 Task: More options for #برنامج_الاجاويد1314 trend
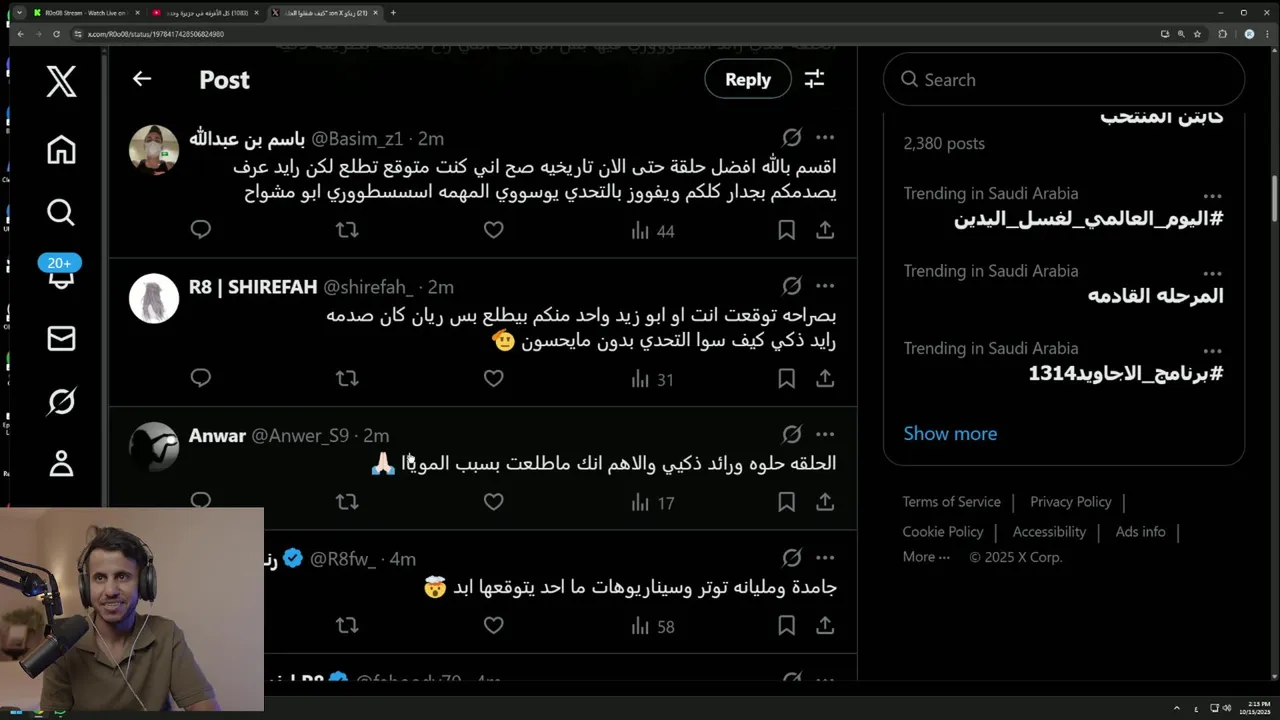(1213, 352)
